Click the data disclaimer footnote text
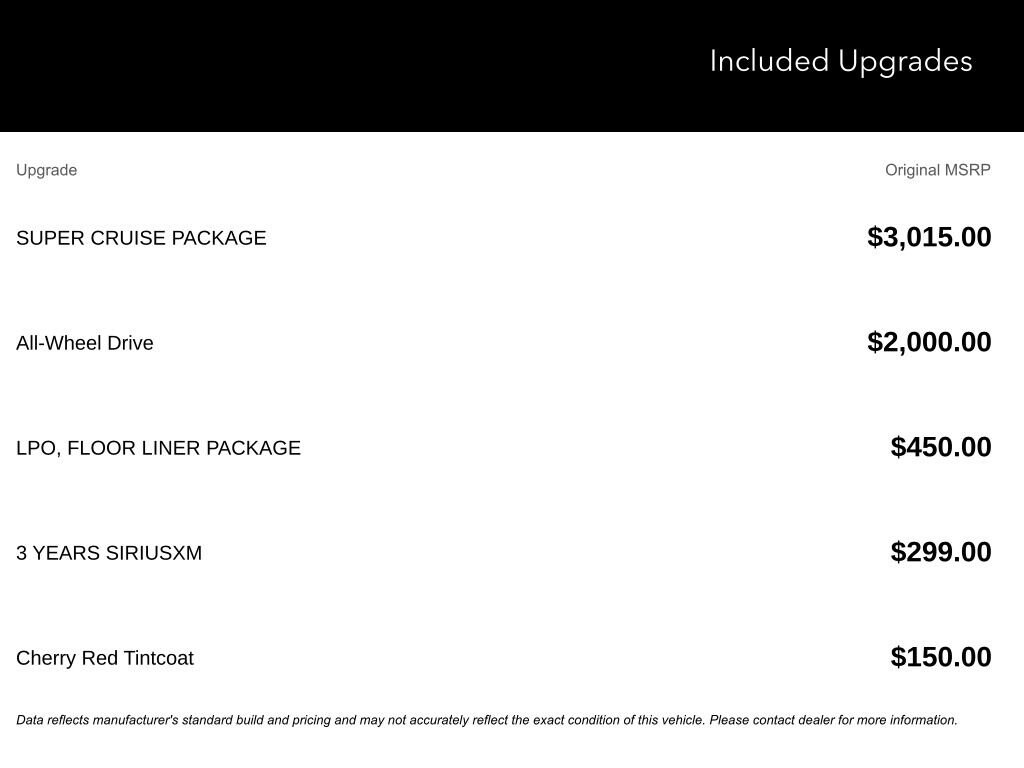Viewport: 1024px width, 768px height. (487, 720)
